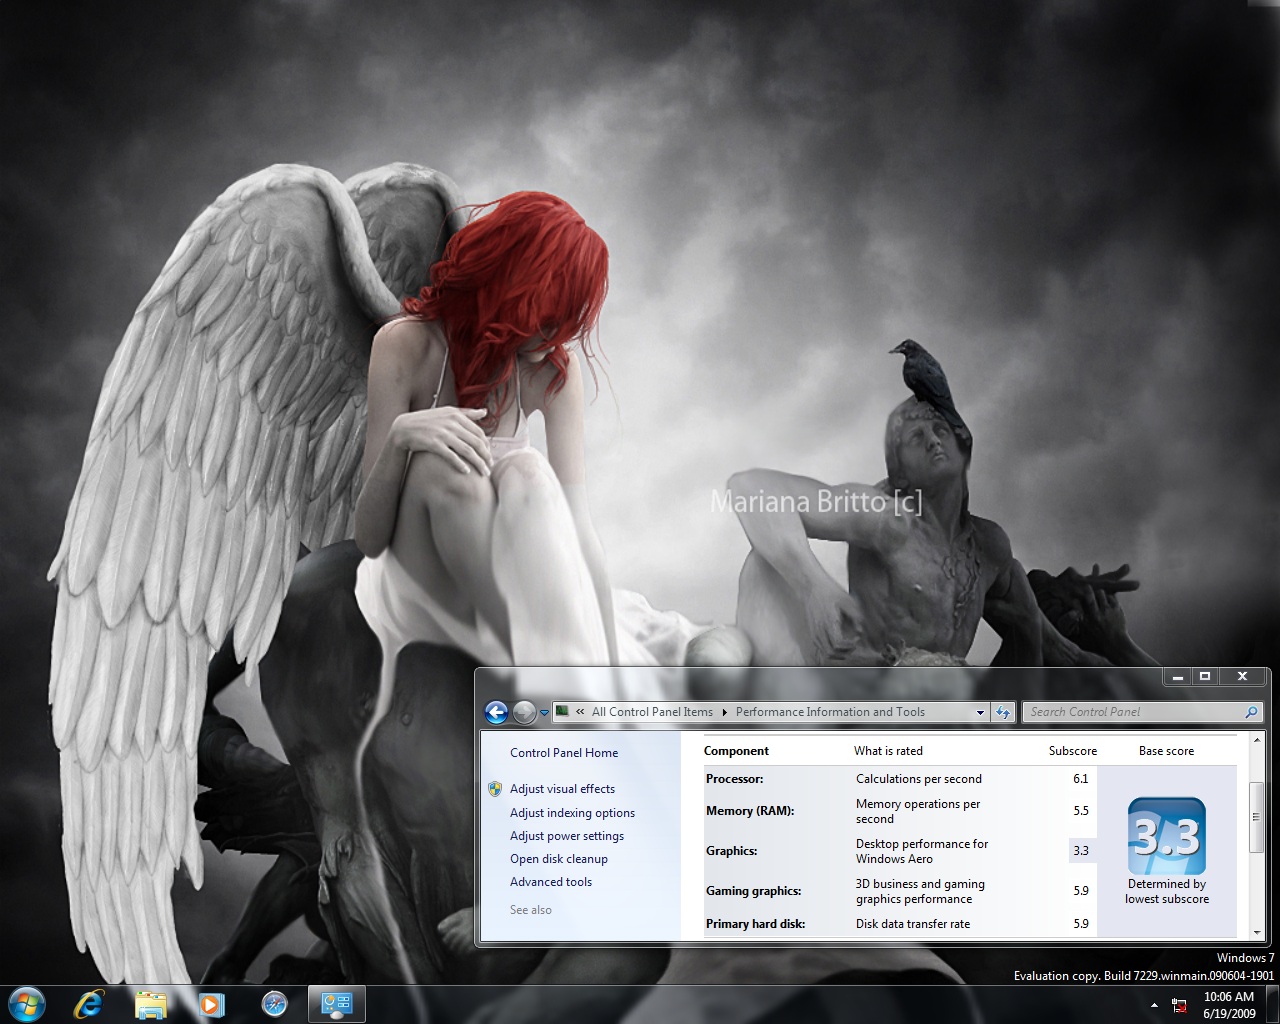The height and width of the screenshot is (1024, 1280).
Task: Click the highlighted 3.3 graphics subscore
Action: pyautogui.click(x=1080, y=851)
